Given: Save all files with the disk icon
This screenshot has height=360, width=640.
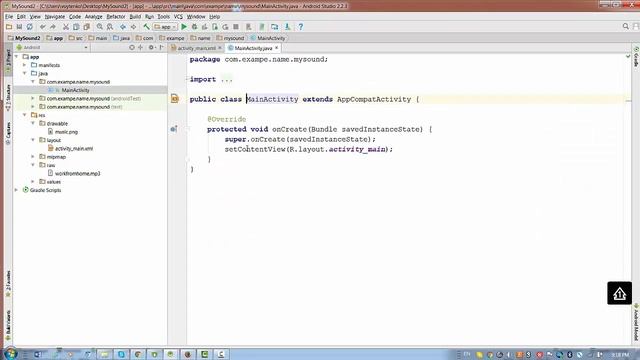Looking at the screenshot, I should pyautogui.click(x=19, y=27).
